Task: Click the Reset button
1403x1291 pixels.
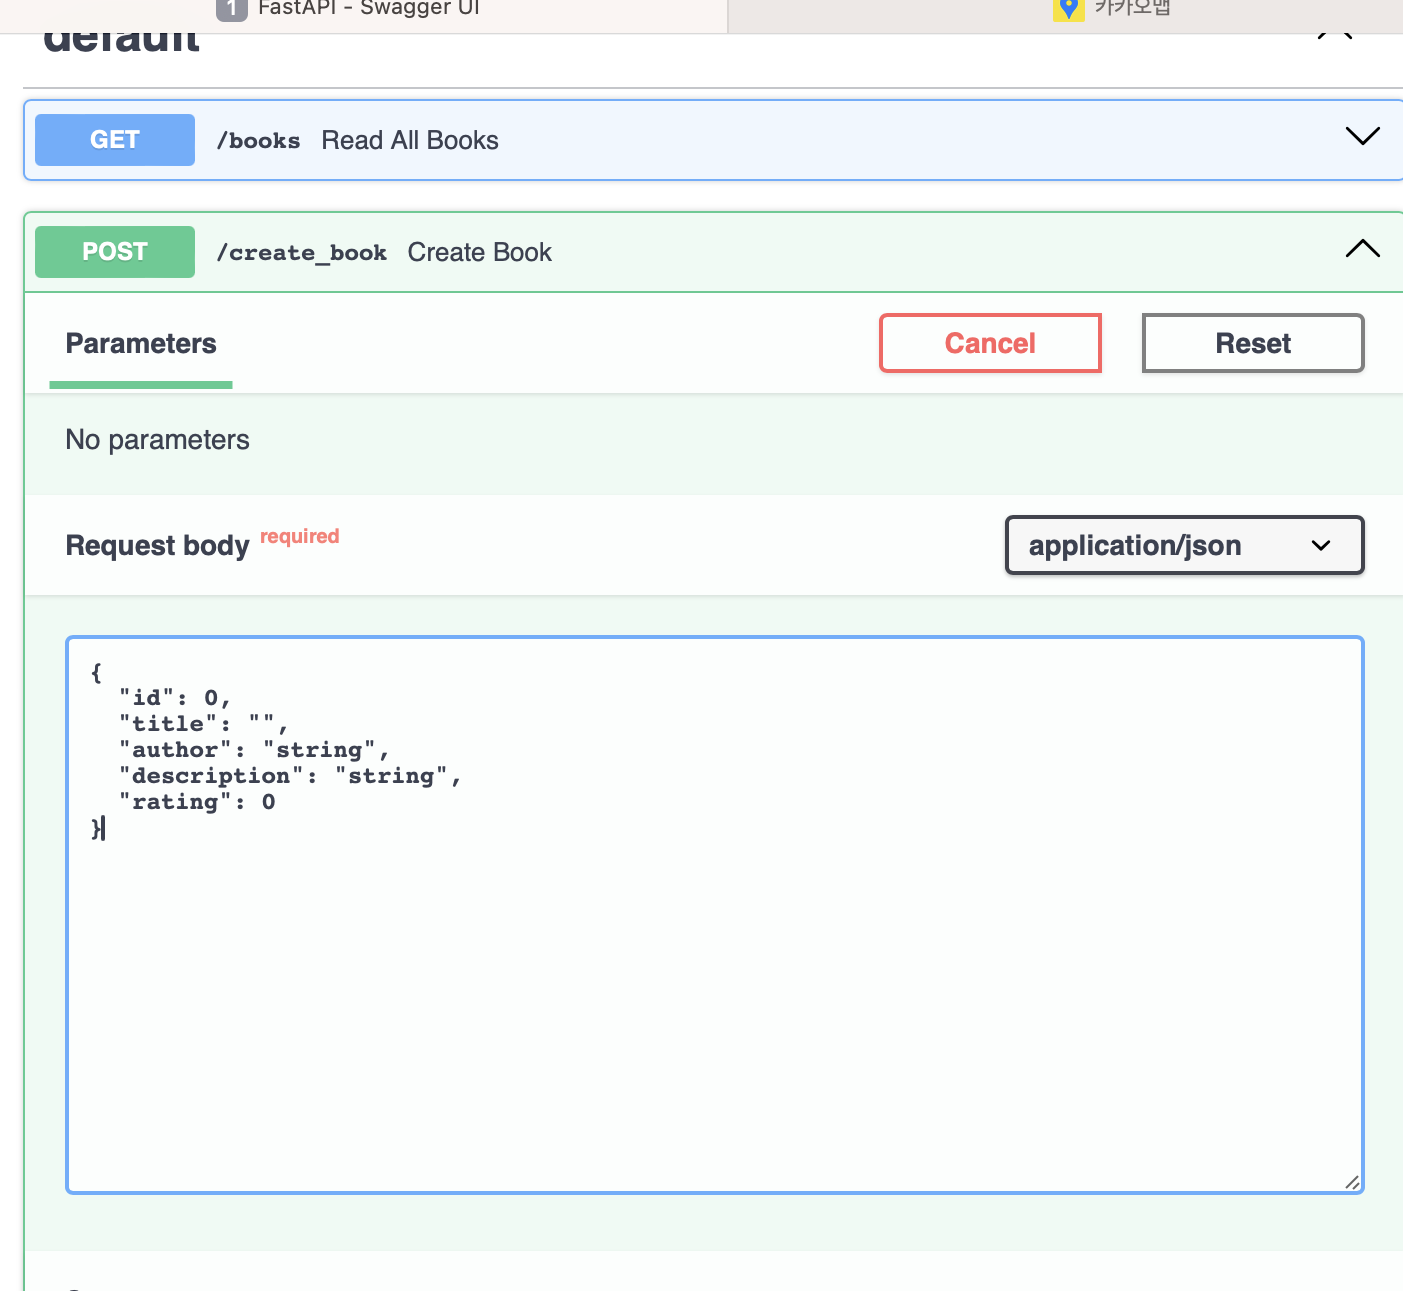Action: click(1253, 343)
